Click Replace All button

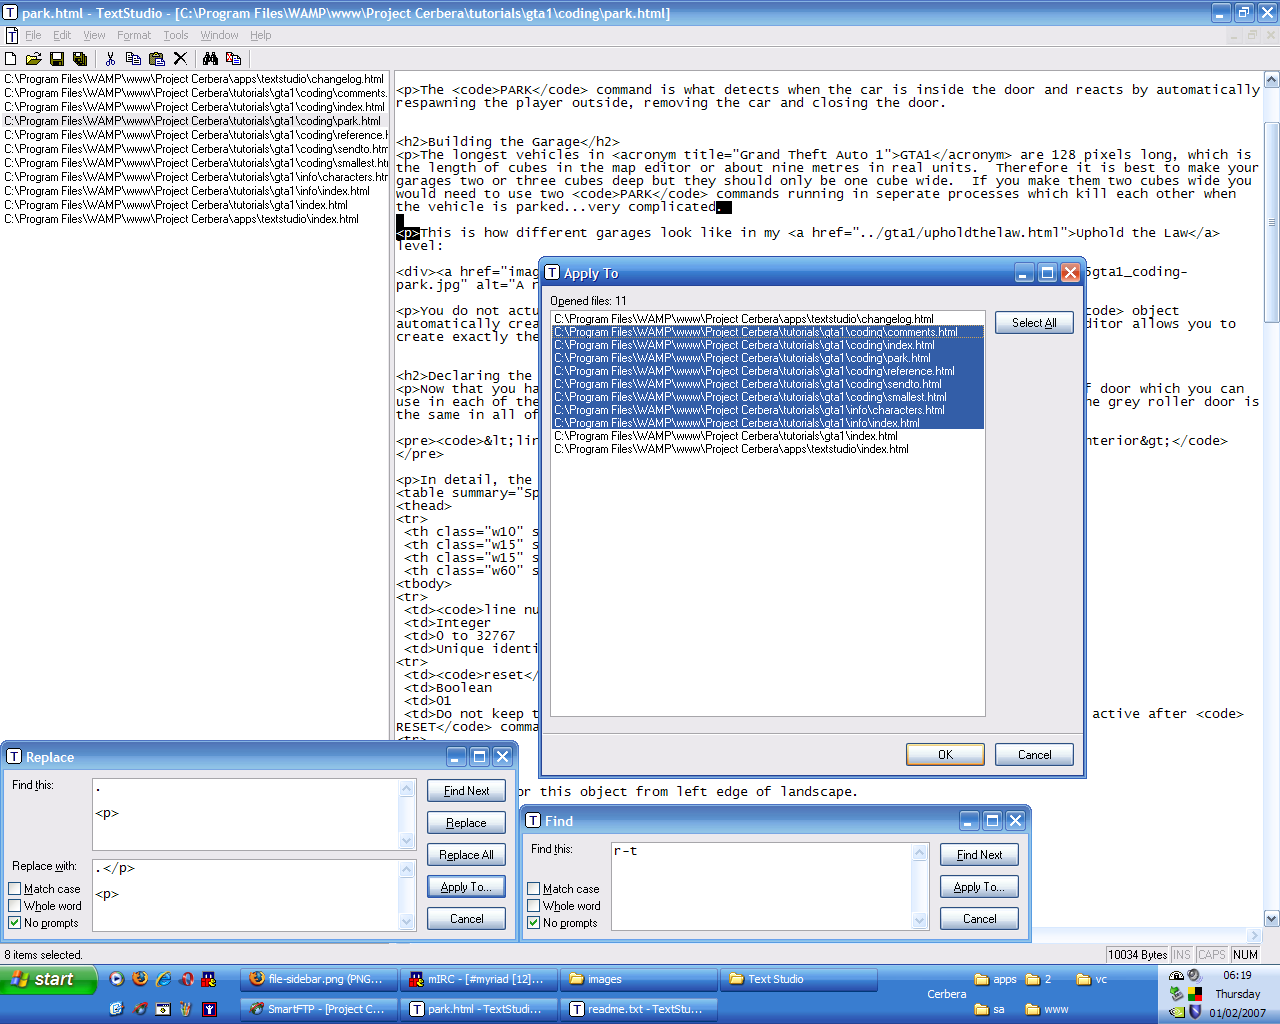tap(466, 855)
